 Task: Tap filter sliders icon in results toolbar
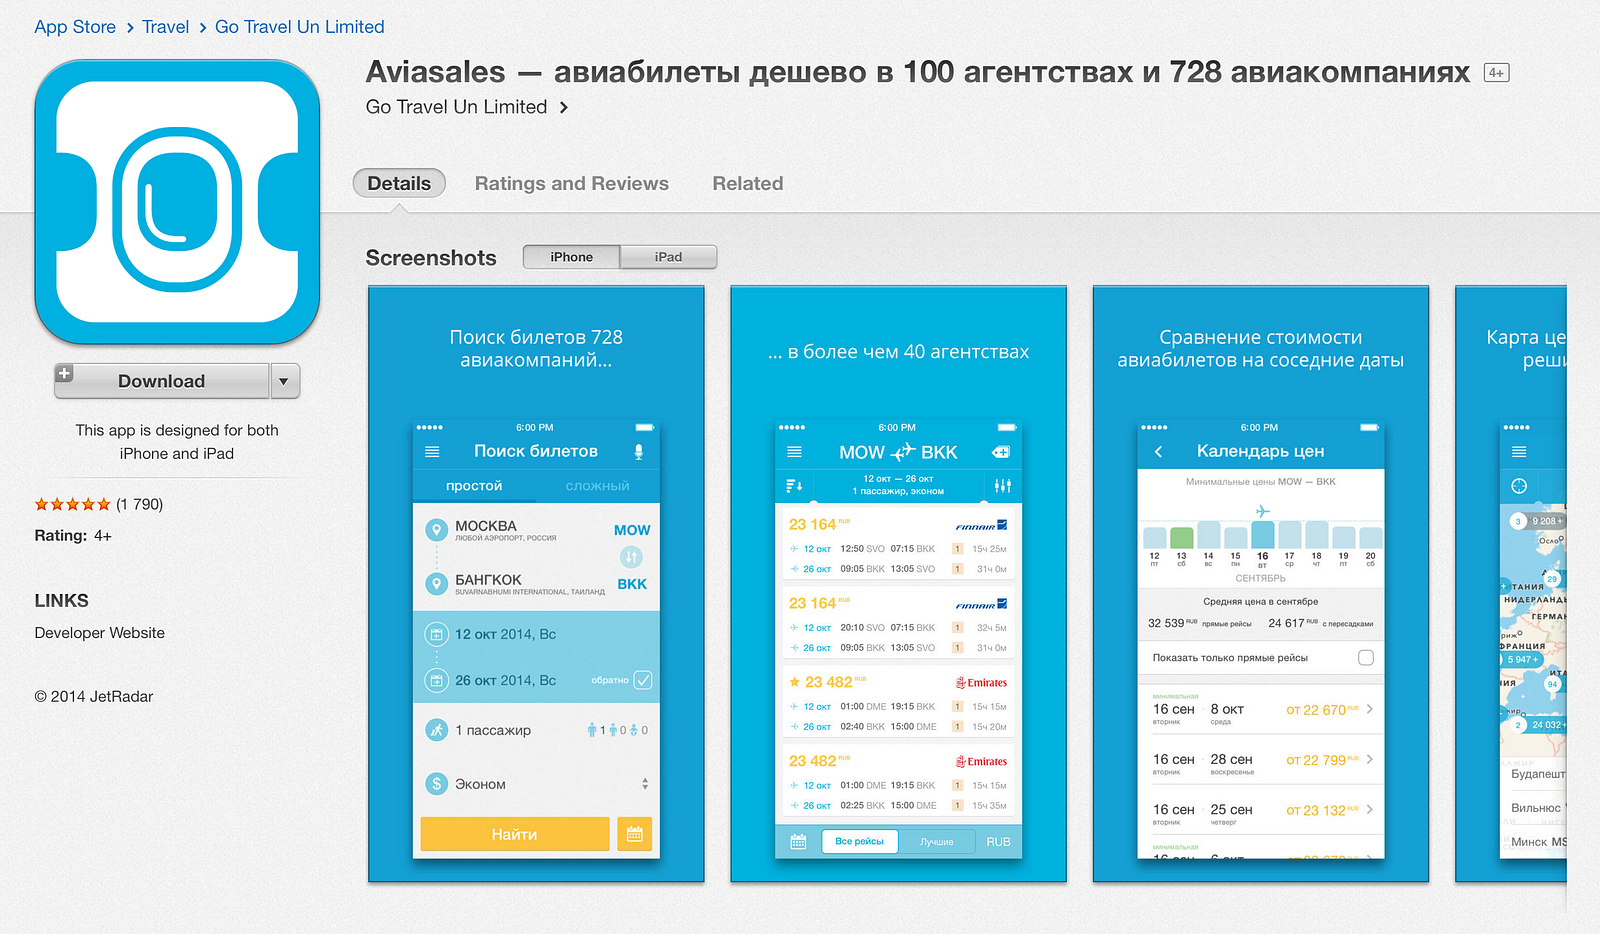pyautogui.click(x=1003, y=486)
